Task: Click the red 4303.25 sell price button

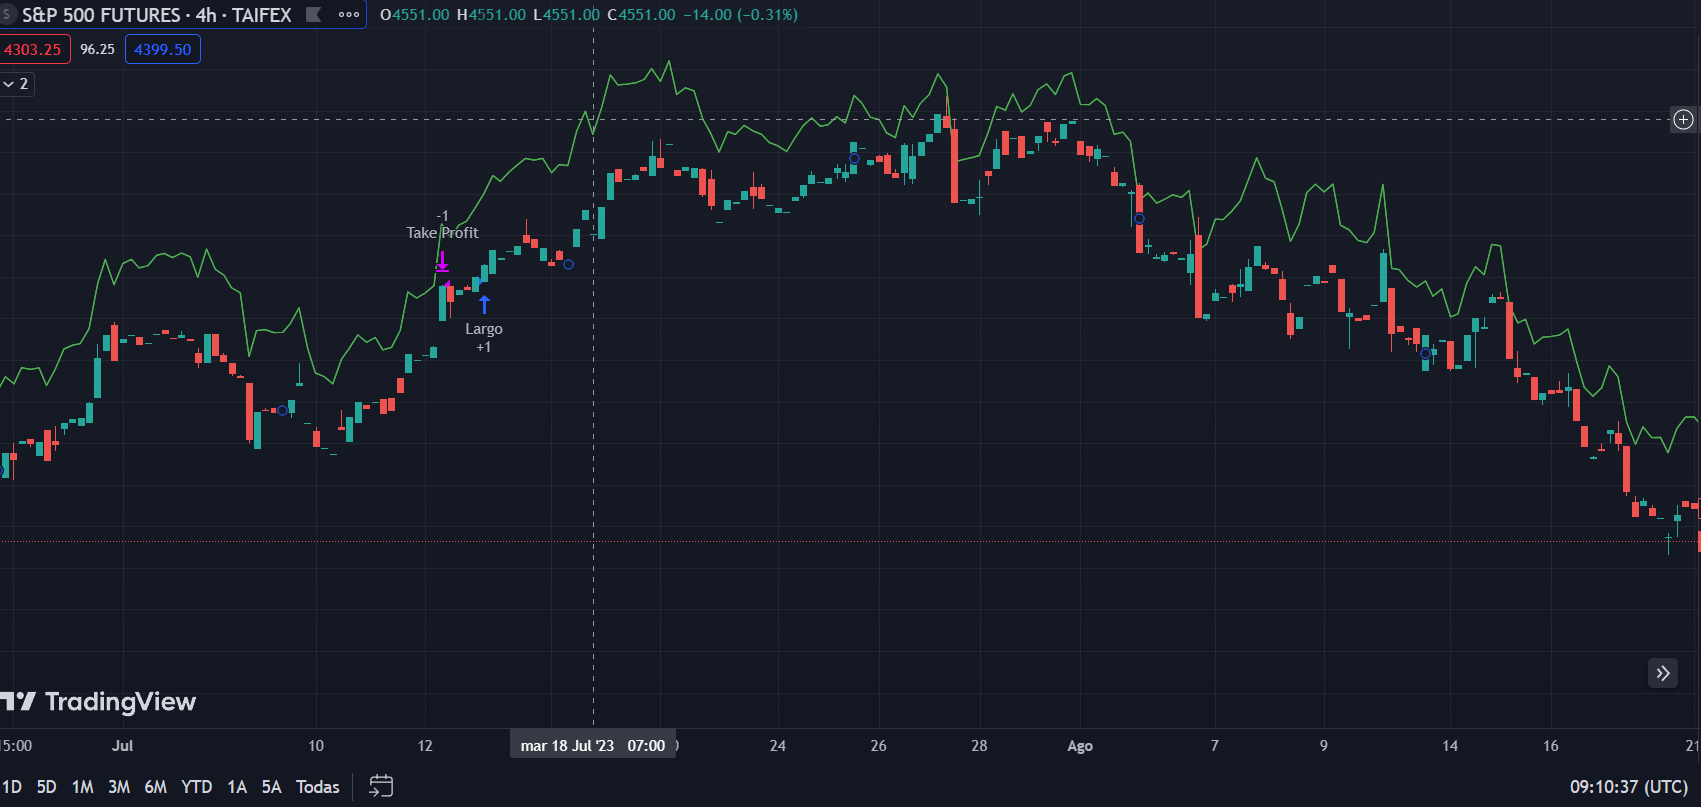Action: 33,49
